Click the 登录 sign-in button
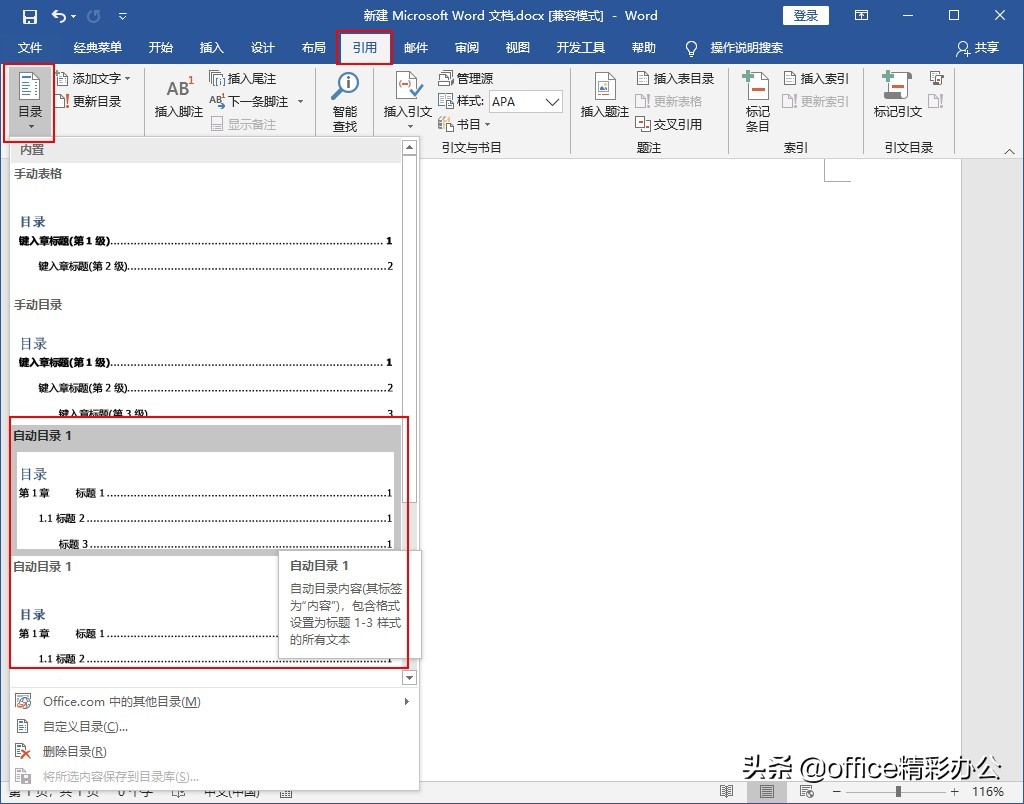The image size is (1024, 804). click(x=805, y=16)
